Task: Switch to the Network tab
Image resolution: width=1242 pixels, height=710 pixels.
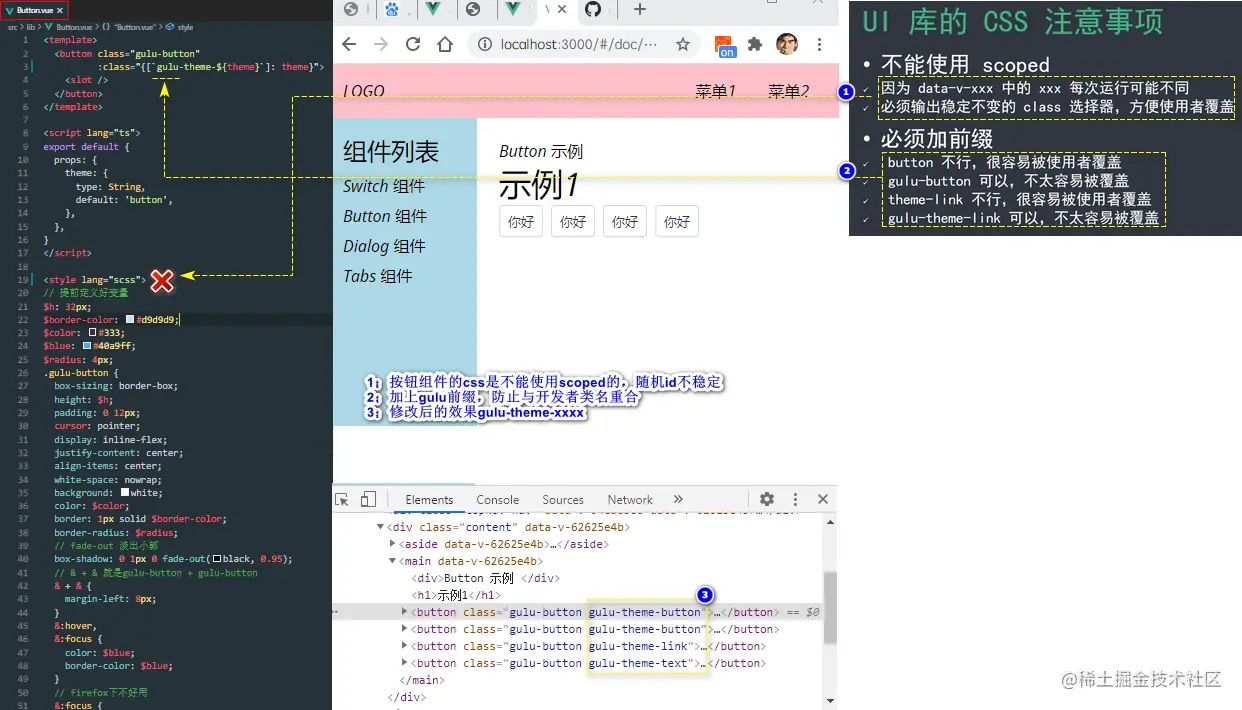Action: pos(630,500)
